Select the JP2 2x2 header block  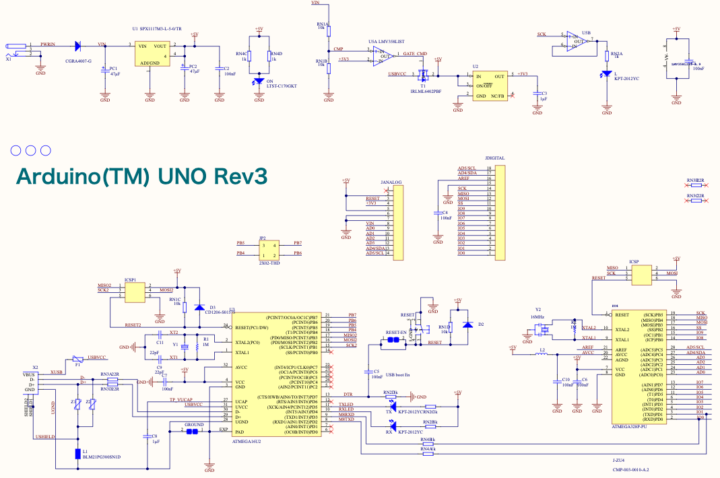pyautogui.click(x=262, y=248)
